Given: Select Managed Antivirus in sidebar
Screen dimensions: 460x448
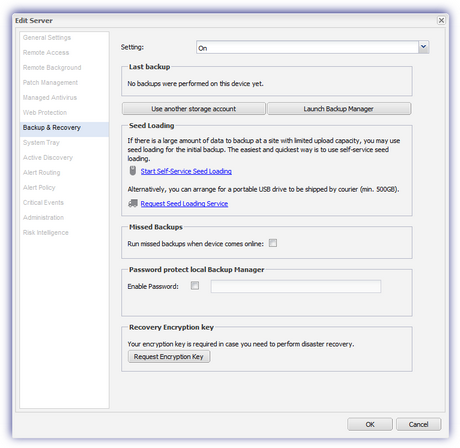Looking at the screenshot, I should coord(50,98).
